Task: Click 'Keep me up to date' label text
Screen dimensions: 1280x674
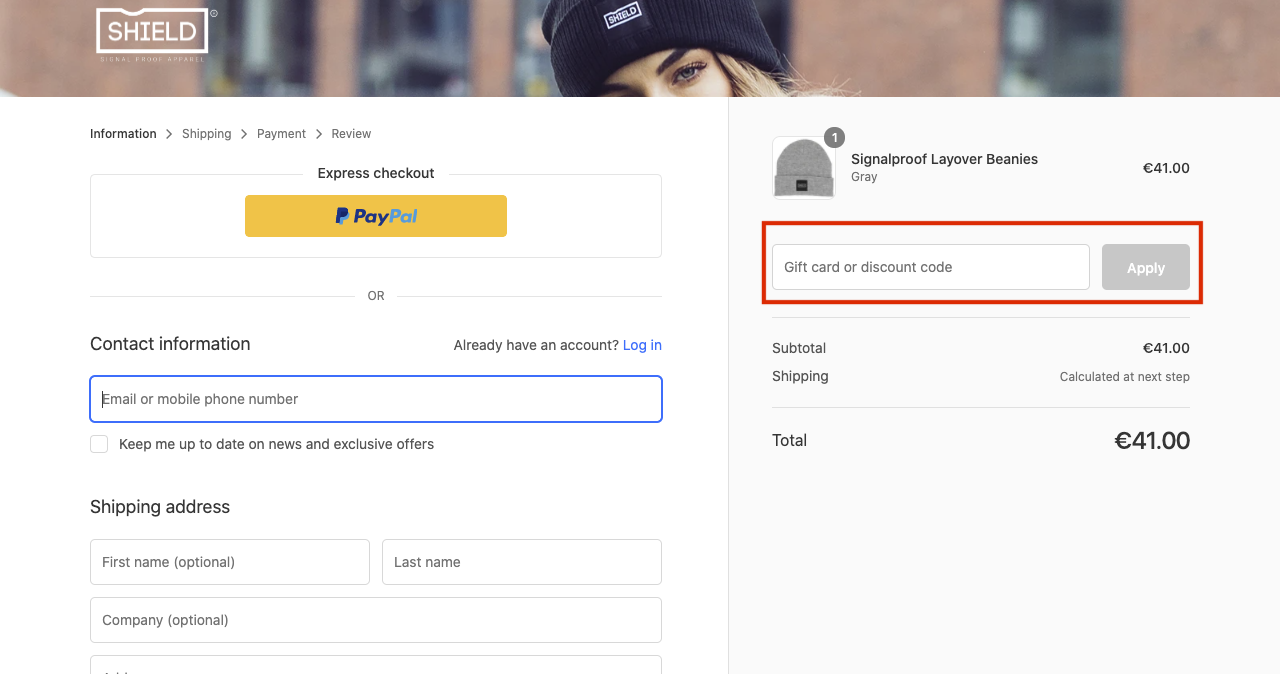Action: tap(276, 444)
